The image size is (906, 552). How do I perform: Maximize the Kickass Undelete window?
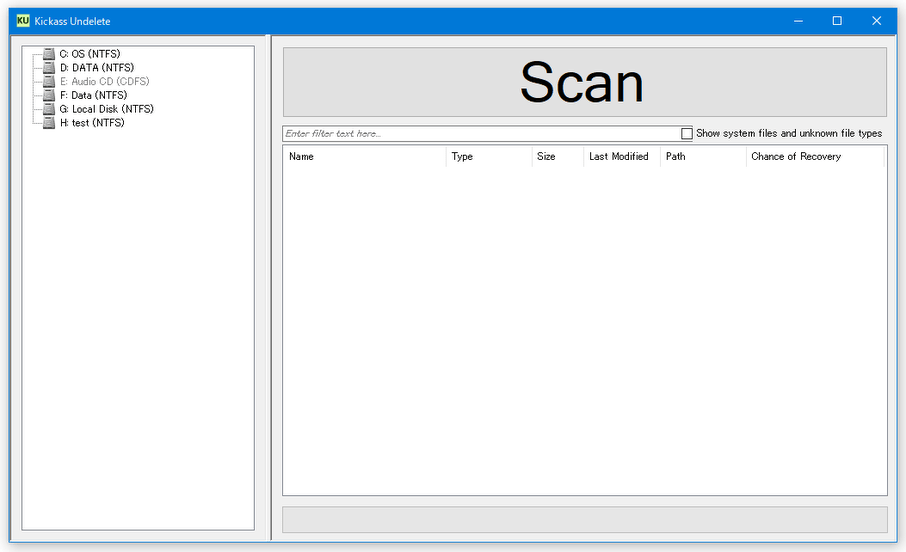[837, 21]
